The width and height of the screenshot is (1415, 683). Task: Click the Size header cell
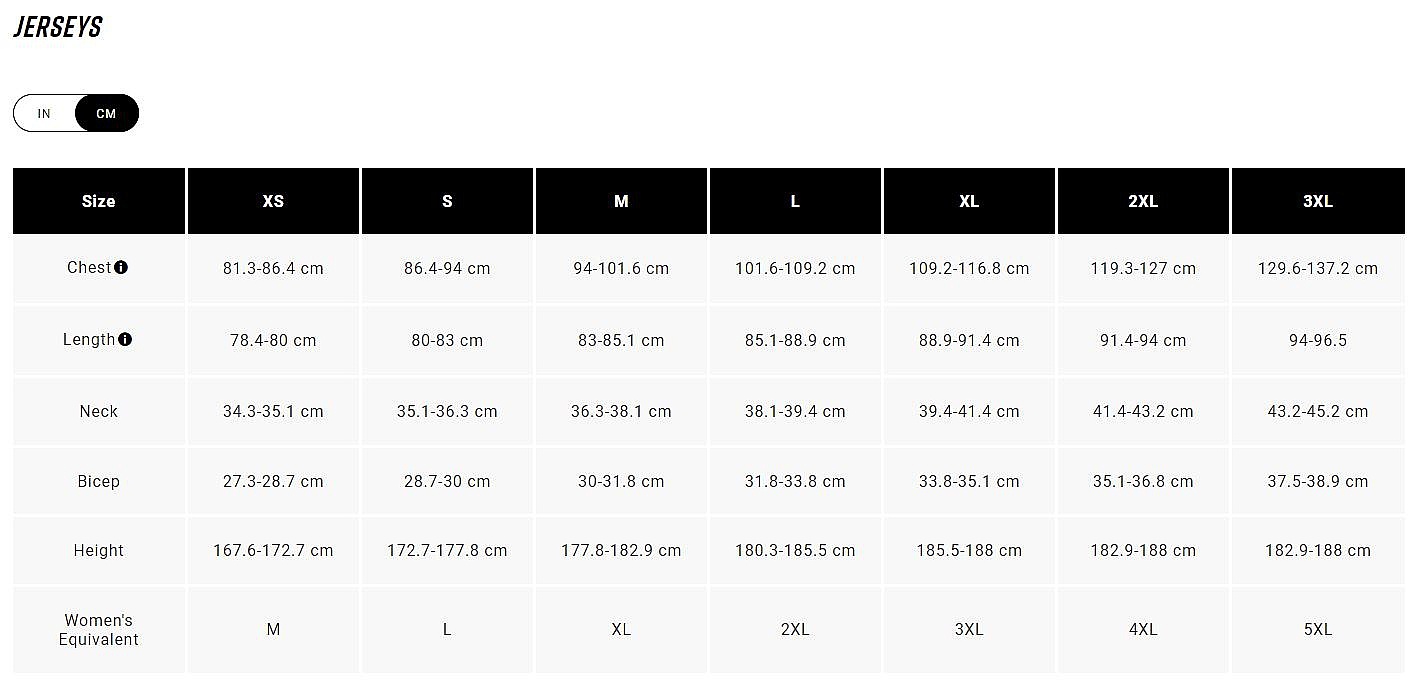[99, 201]
